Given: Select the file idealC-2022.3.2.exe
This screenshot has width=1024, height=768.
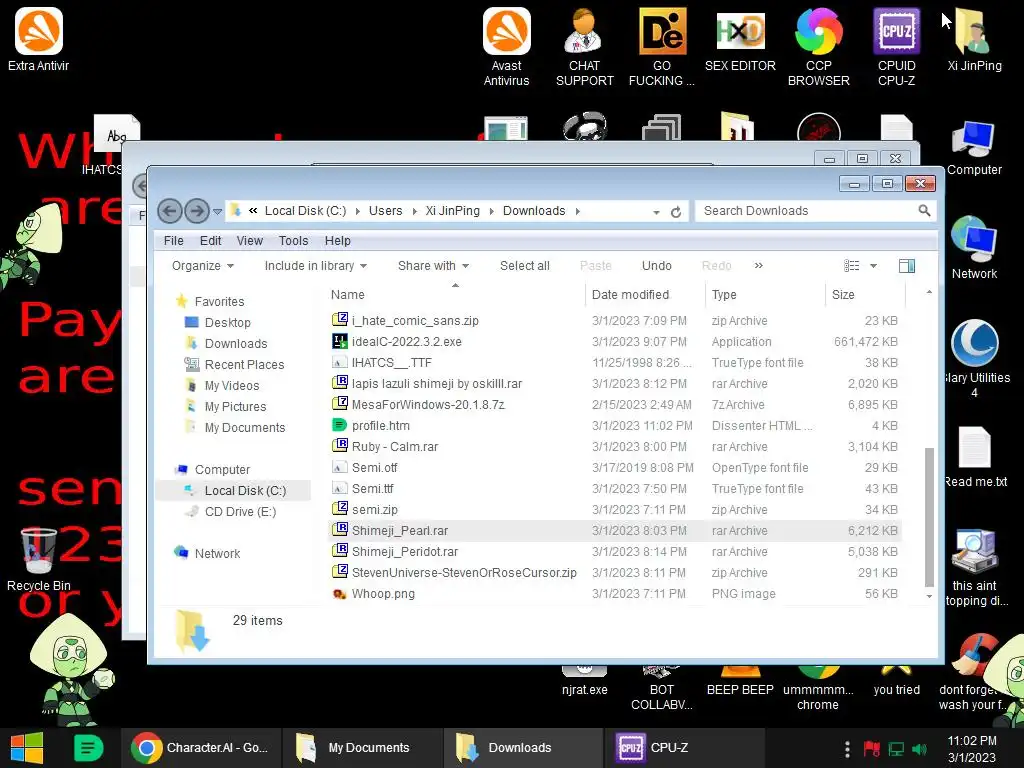Looking at the screenshot, I should coord(614,342).
